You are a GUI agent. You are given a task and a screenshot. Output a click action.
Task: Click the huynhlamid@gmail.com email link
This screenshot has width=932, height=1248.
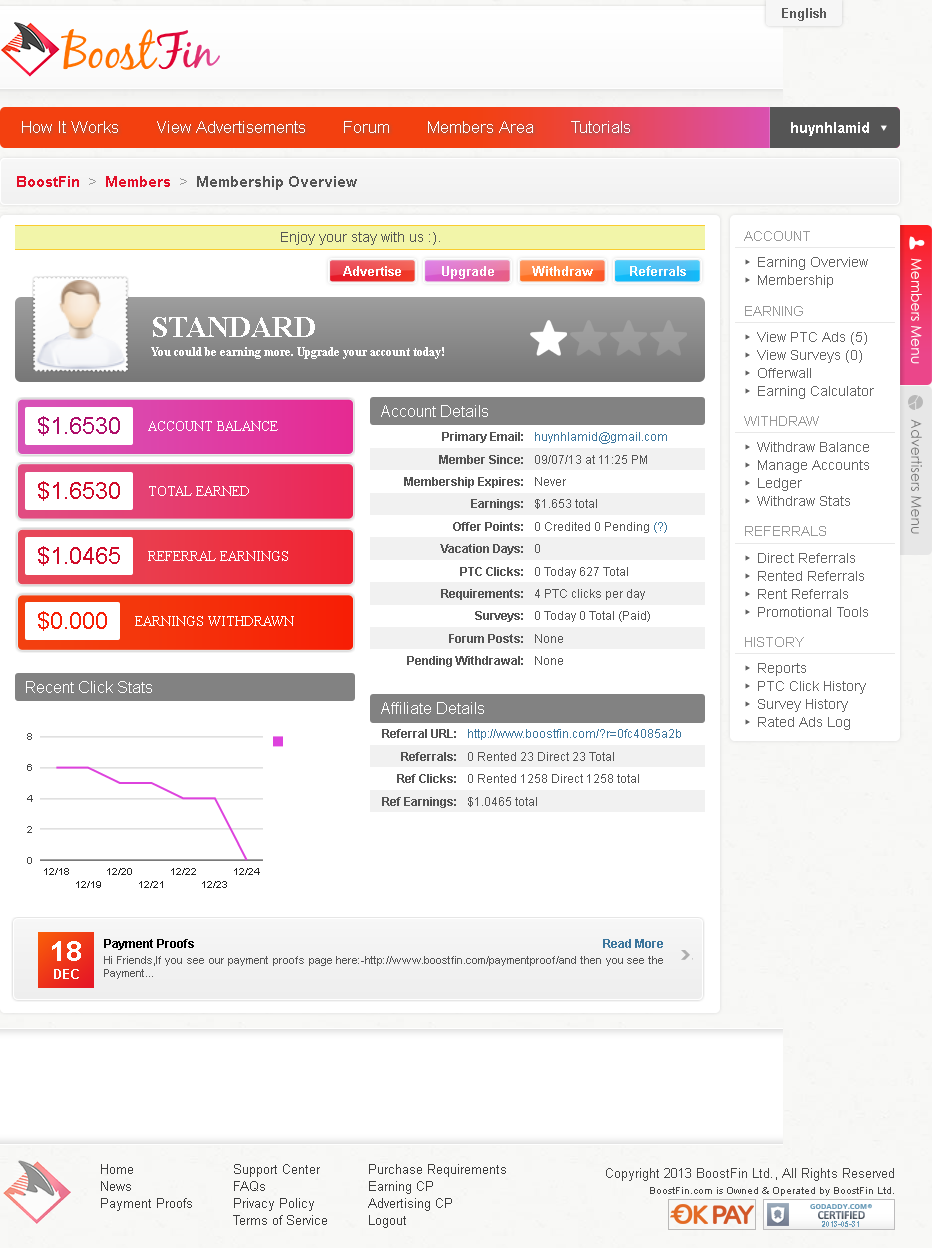point(601,437)
